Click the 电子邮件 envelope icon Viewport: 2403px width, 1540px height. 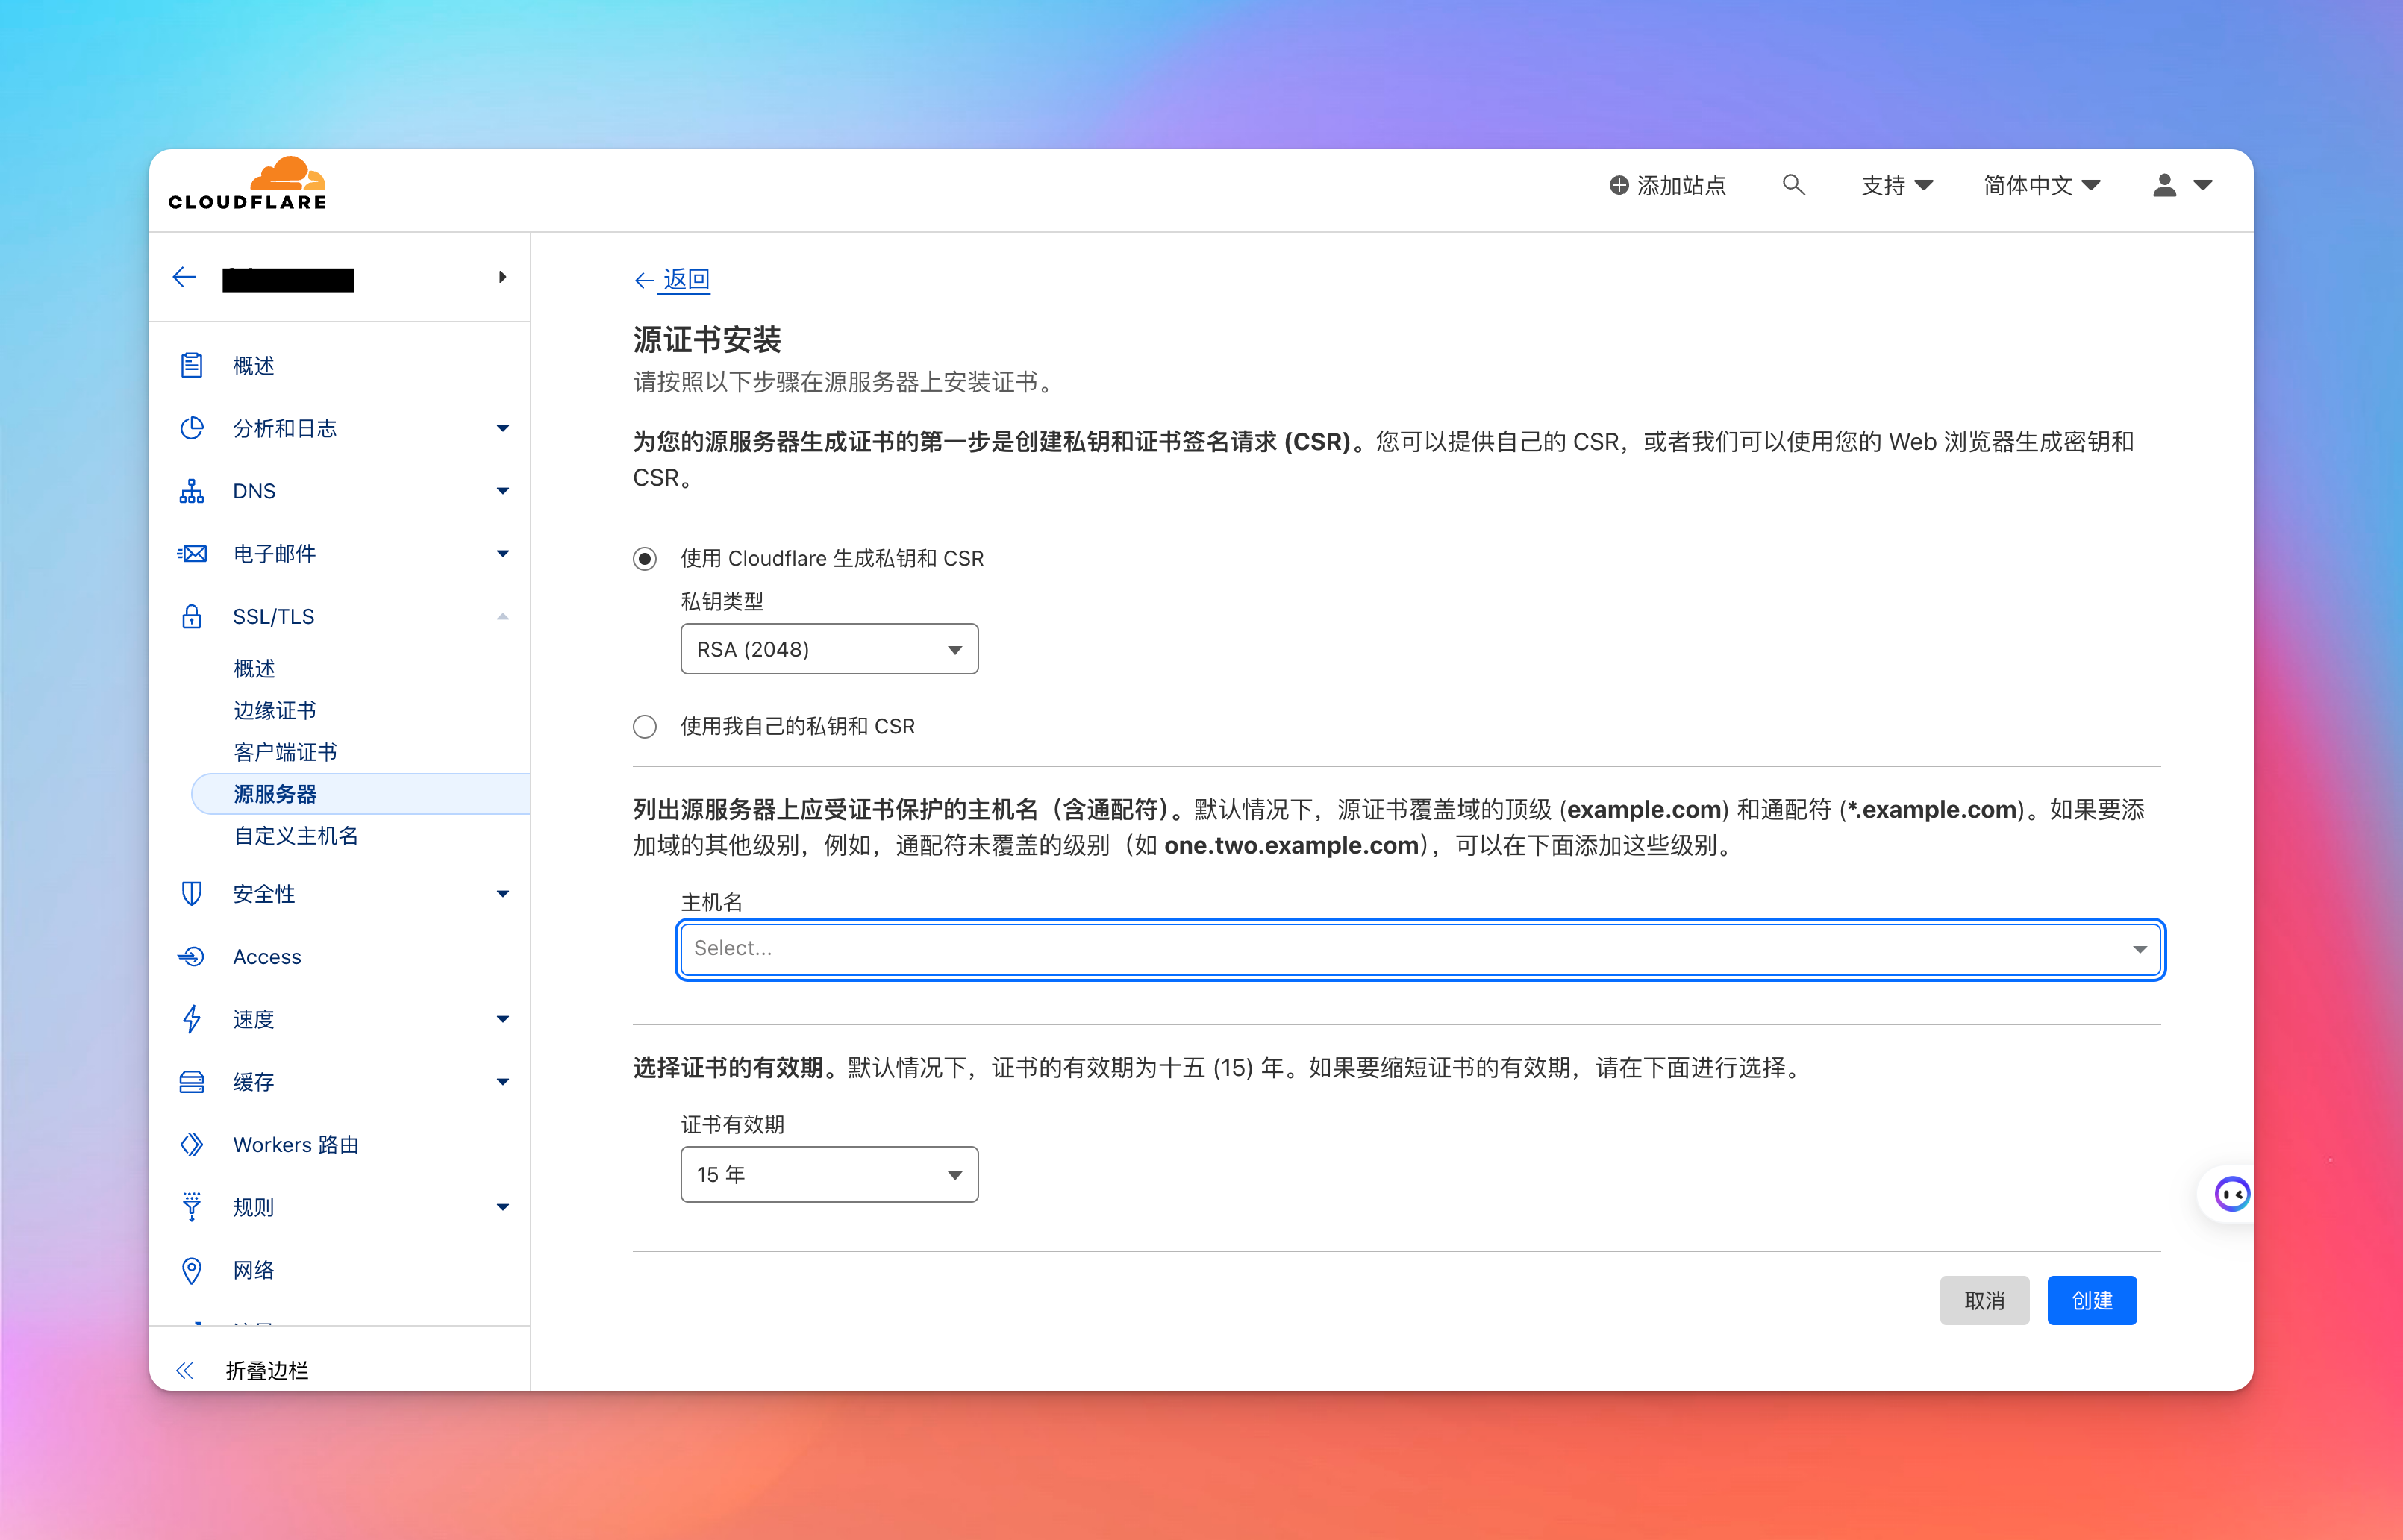191,553
